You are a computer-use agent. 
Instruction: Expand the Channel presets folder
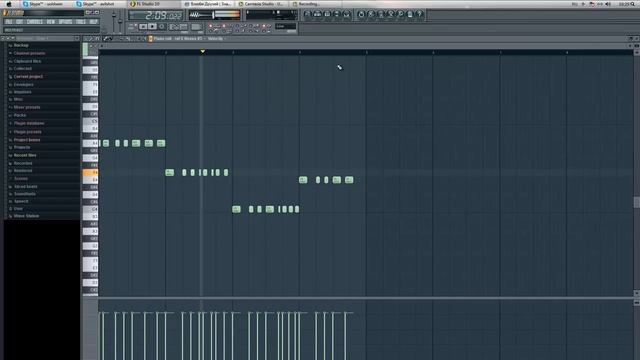pyautogui.click(x=29, y=53)
